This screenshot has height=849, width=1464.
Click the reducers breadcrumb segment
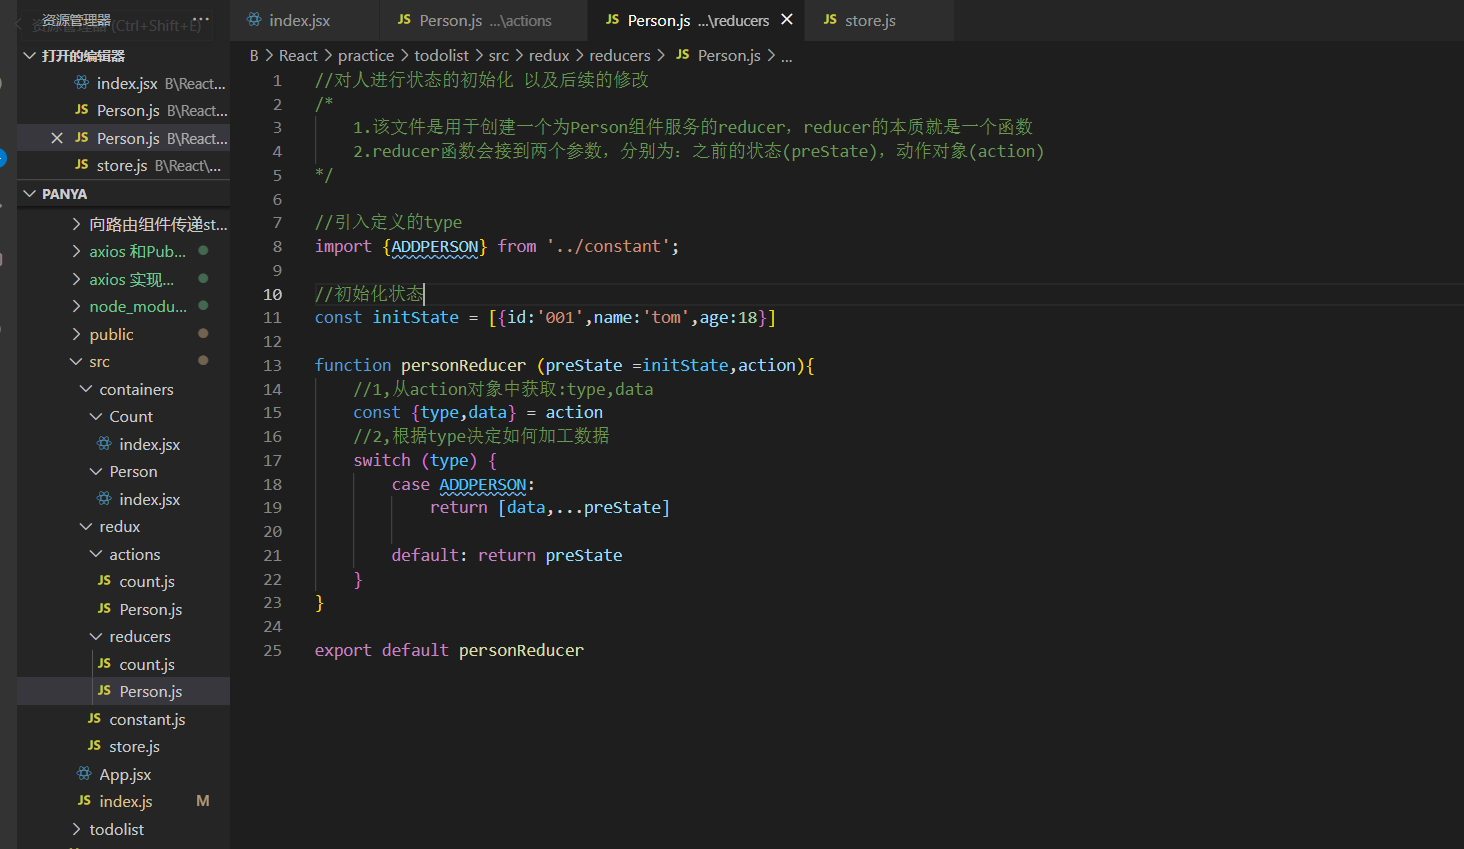[x=620, y=56]
